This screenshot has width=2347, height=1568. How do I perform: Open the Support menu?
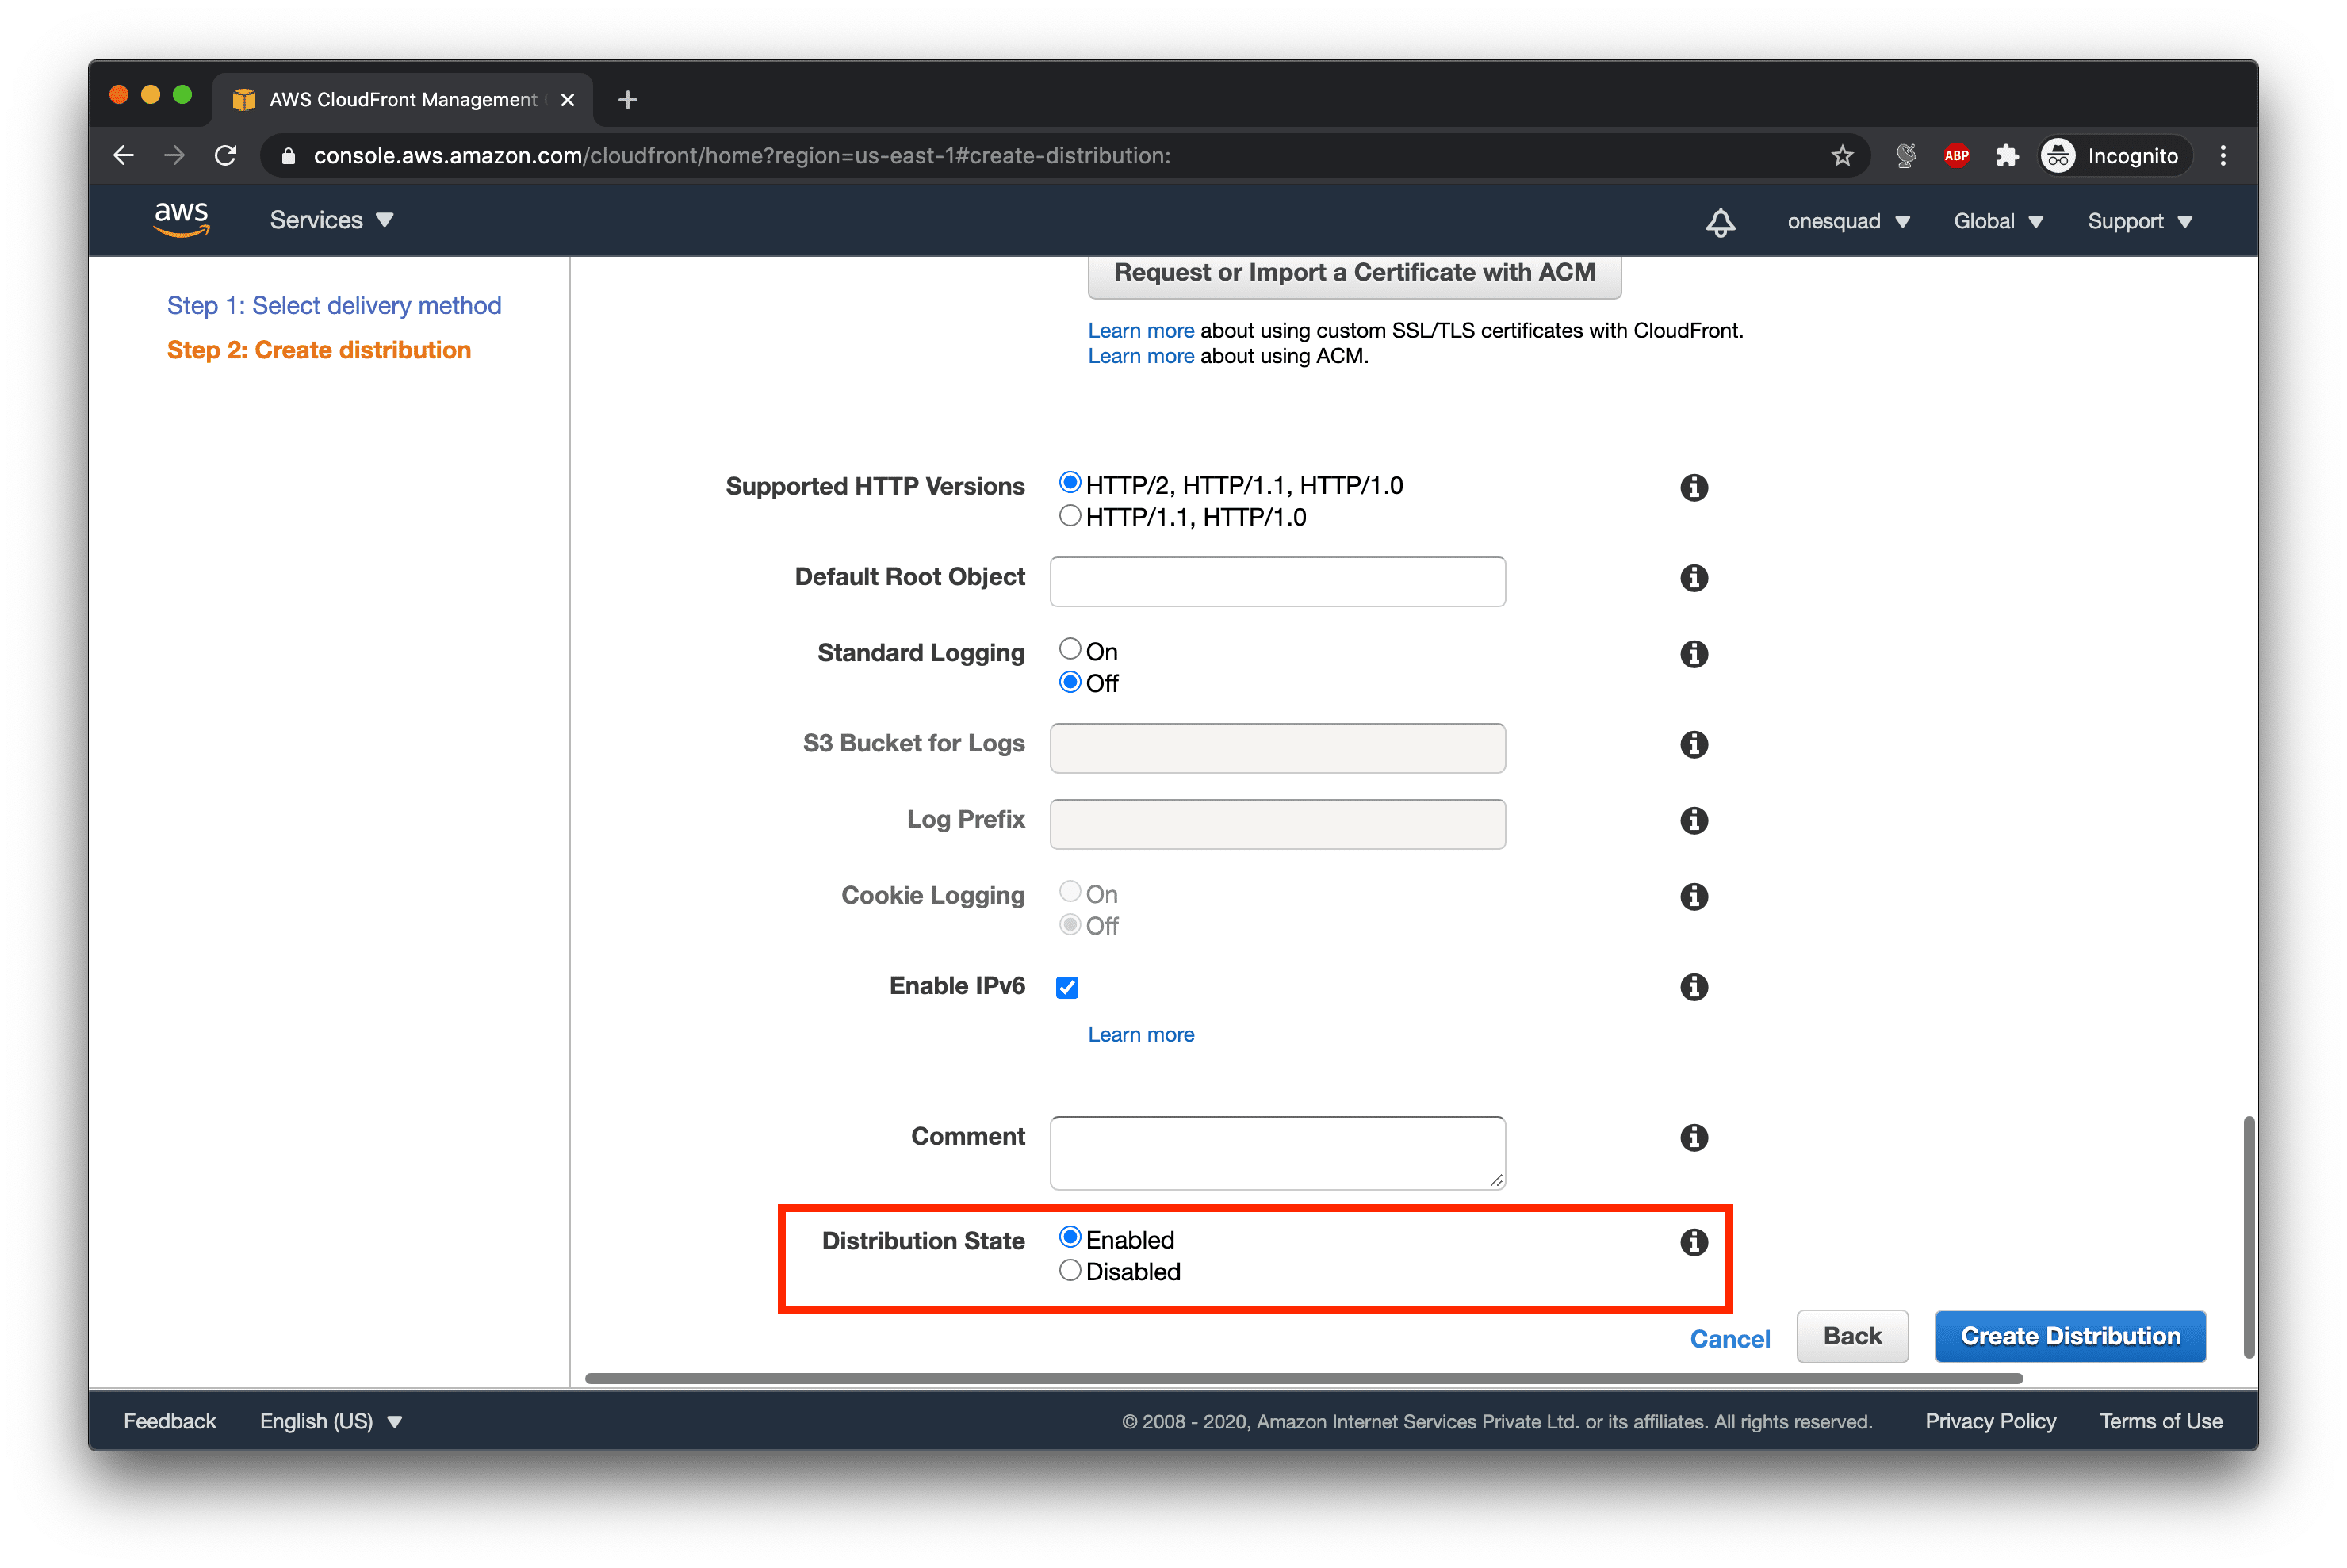2139,222
